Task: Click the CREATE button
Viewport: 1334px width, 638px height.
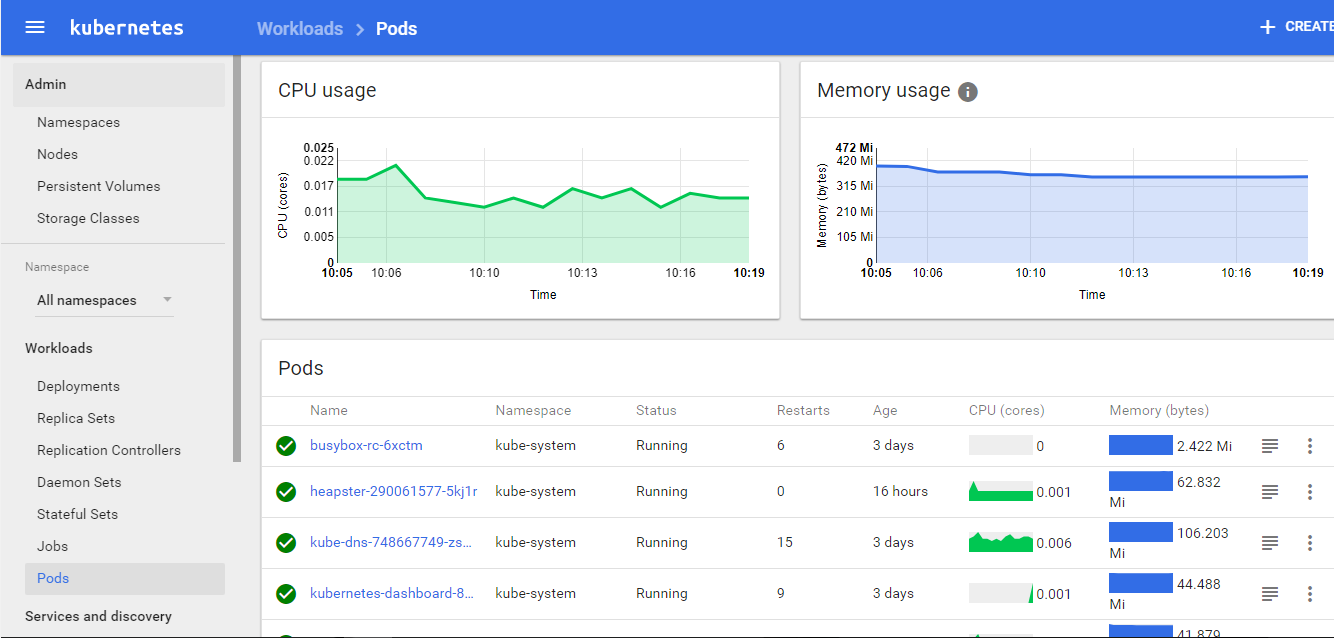Action: click(x=1296, y=27)
